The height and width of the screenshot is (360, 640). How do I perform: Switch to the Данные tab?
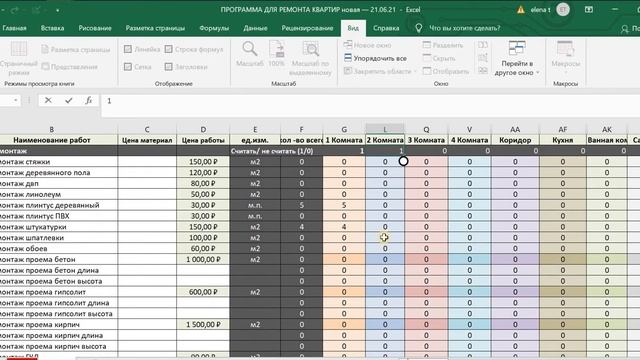255,28
